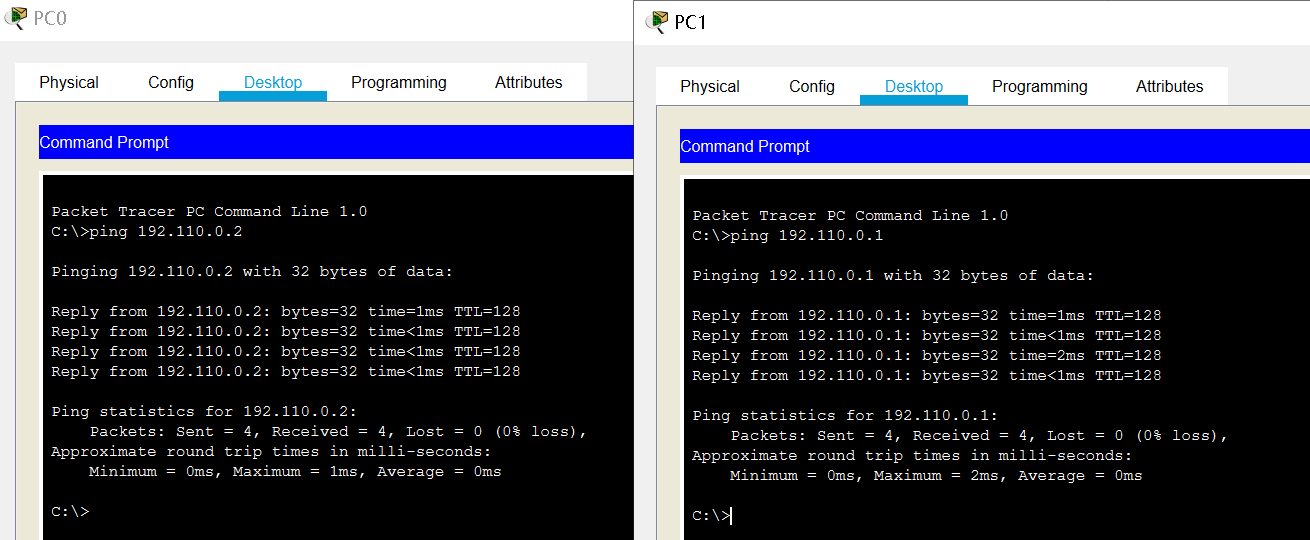Click 'Ping statistics for 192.110.0.2:' line

pos(204,412)
